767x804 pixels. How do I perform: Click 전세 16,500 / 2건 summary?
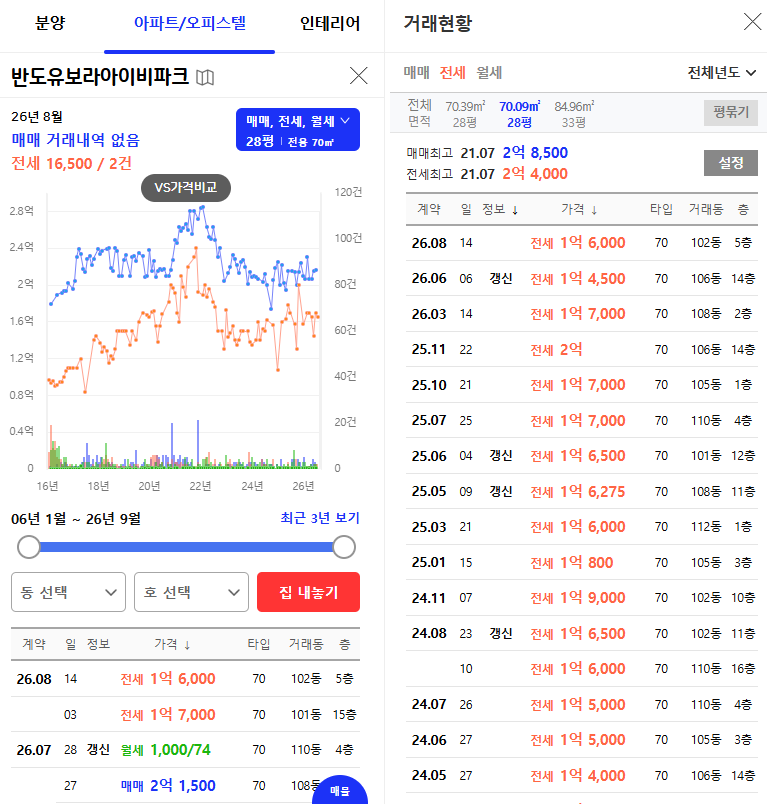(x=72, y=164)
